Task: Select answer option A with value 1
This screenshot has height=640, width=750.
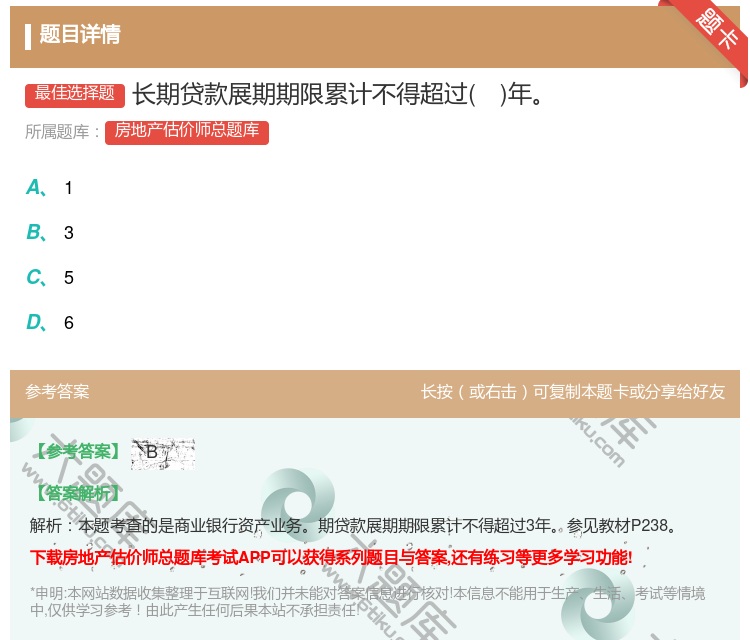Action: pos(49,188)
